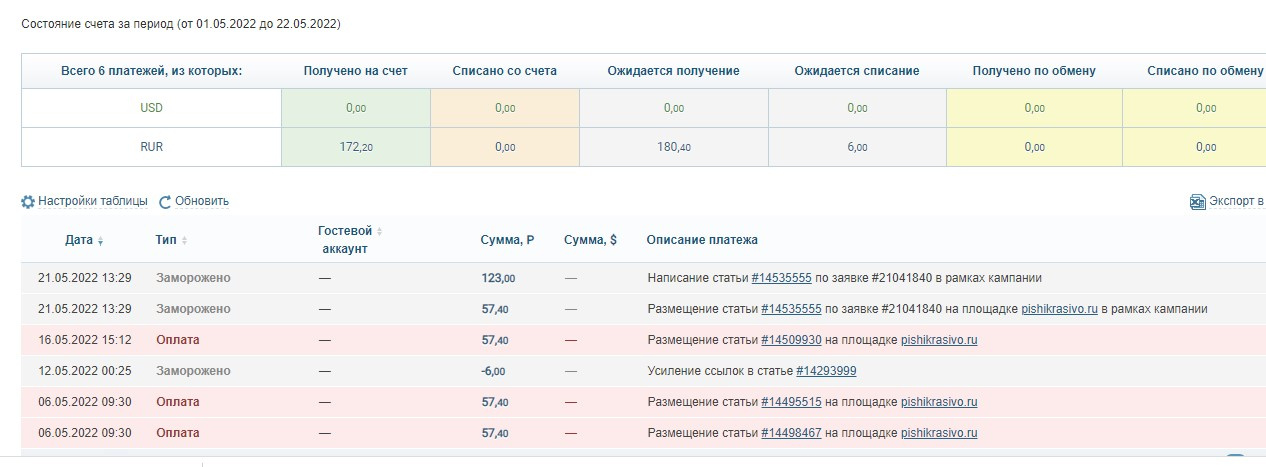Open pishikrasivo.ru link in 16.05.2022 row
The image size is (1266, 467).
pyautogui.click(x=938, y=340)
